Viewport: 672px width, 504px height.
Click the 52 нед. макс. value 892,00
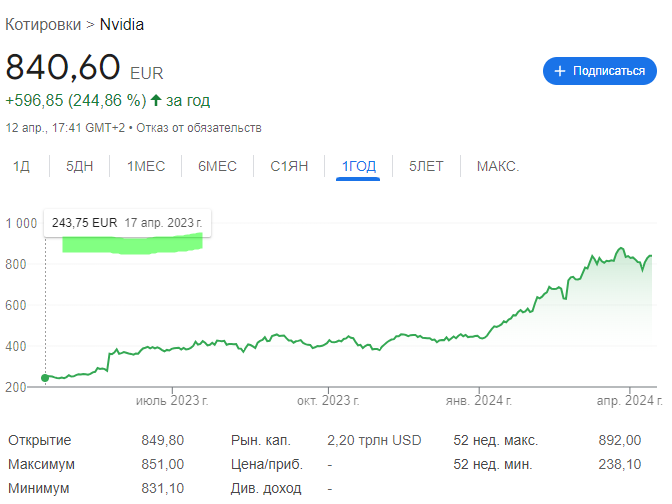coord(620,440)
